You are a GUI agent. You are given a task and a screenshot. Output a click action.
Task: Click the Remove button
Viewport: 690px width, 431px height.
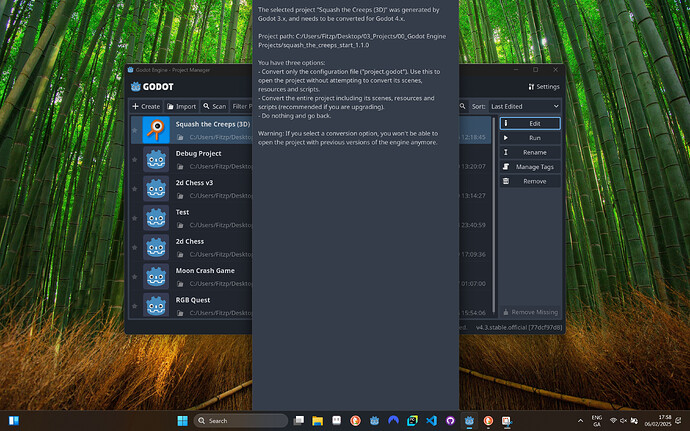tap(530, 181)
